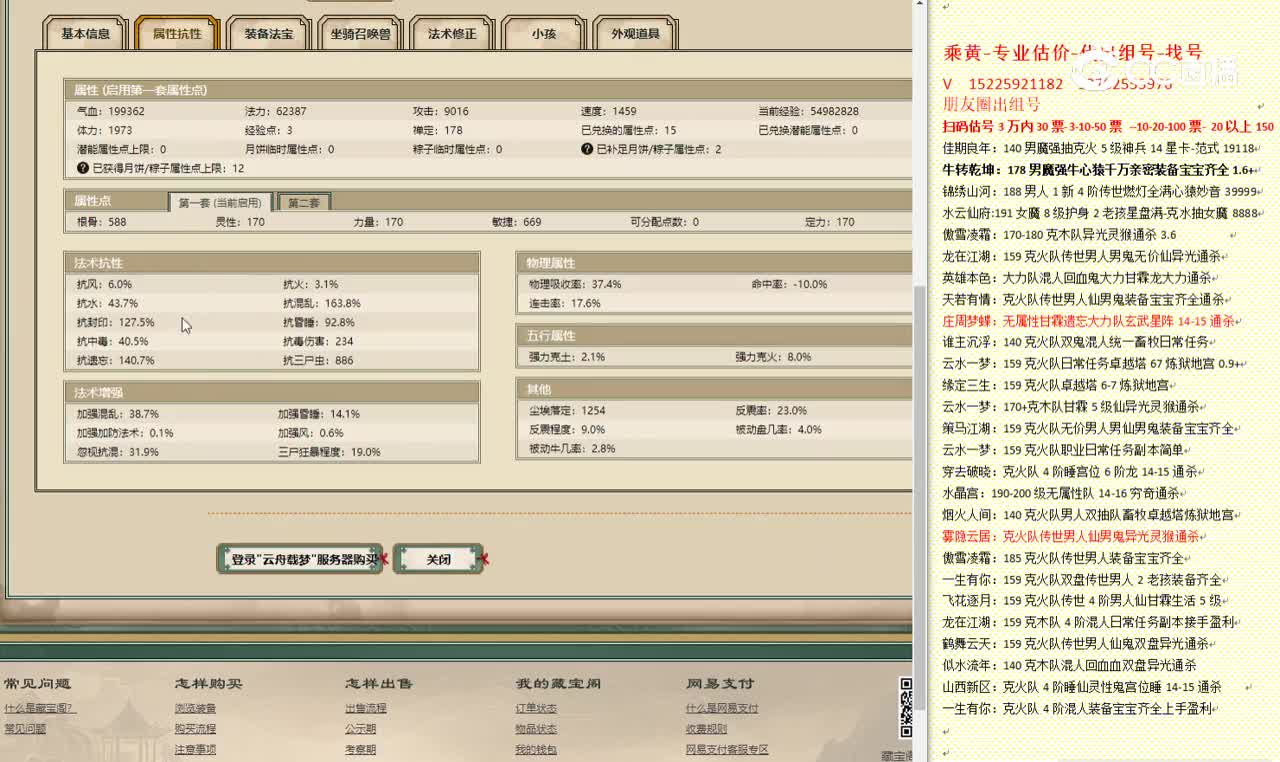Click the help icon beside 已获得月饼/粽子属性点上限
This screenshot has width=1280, height=762.
click(x=83, y=169)
